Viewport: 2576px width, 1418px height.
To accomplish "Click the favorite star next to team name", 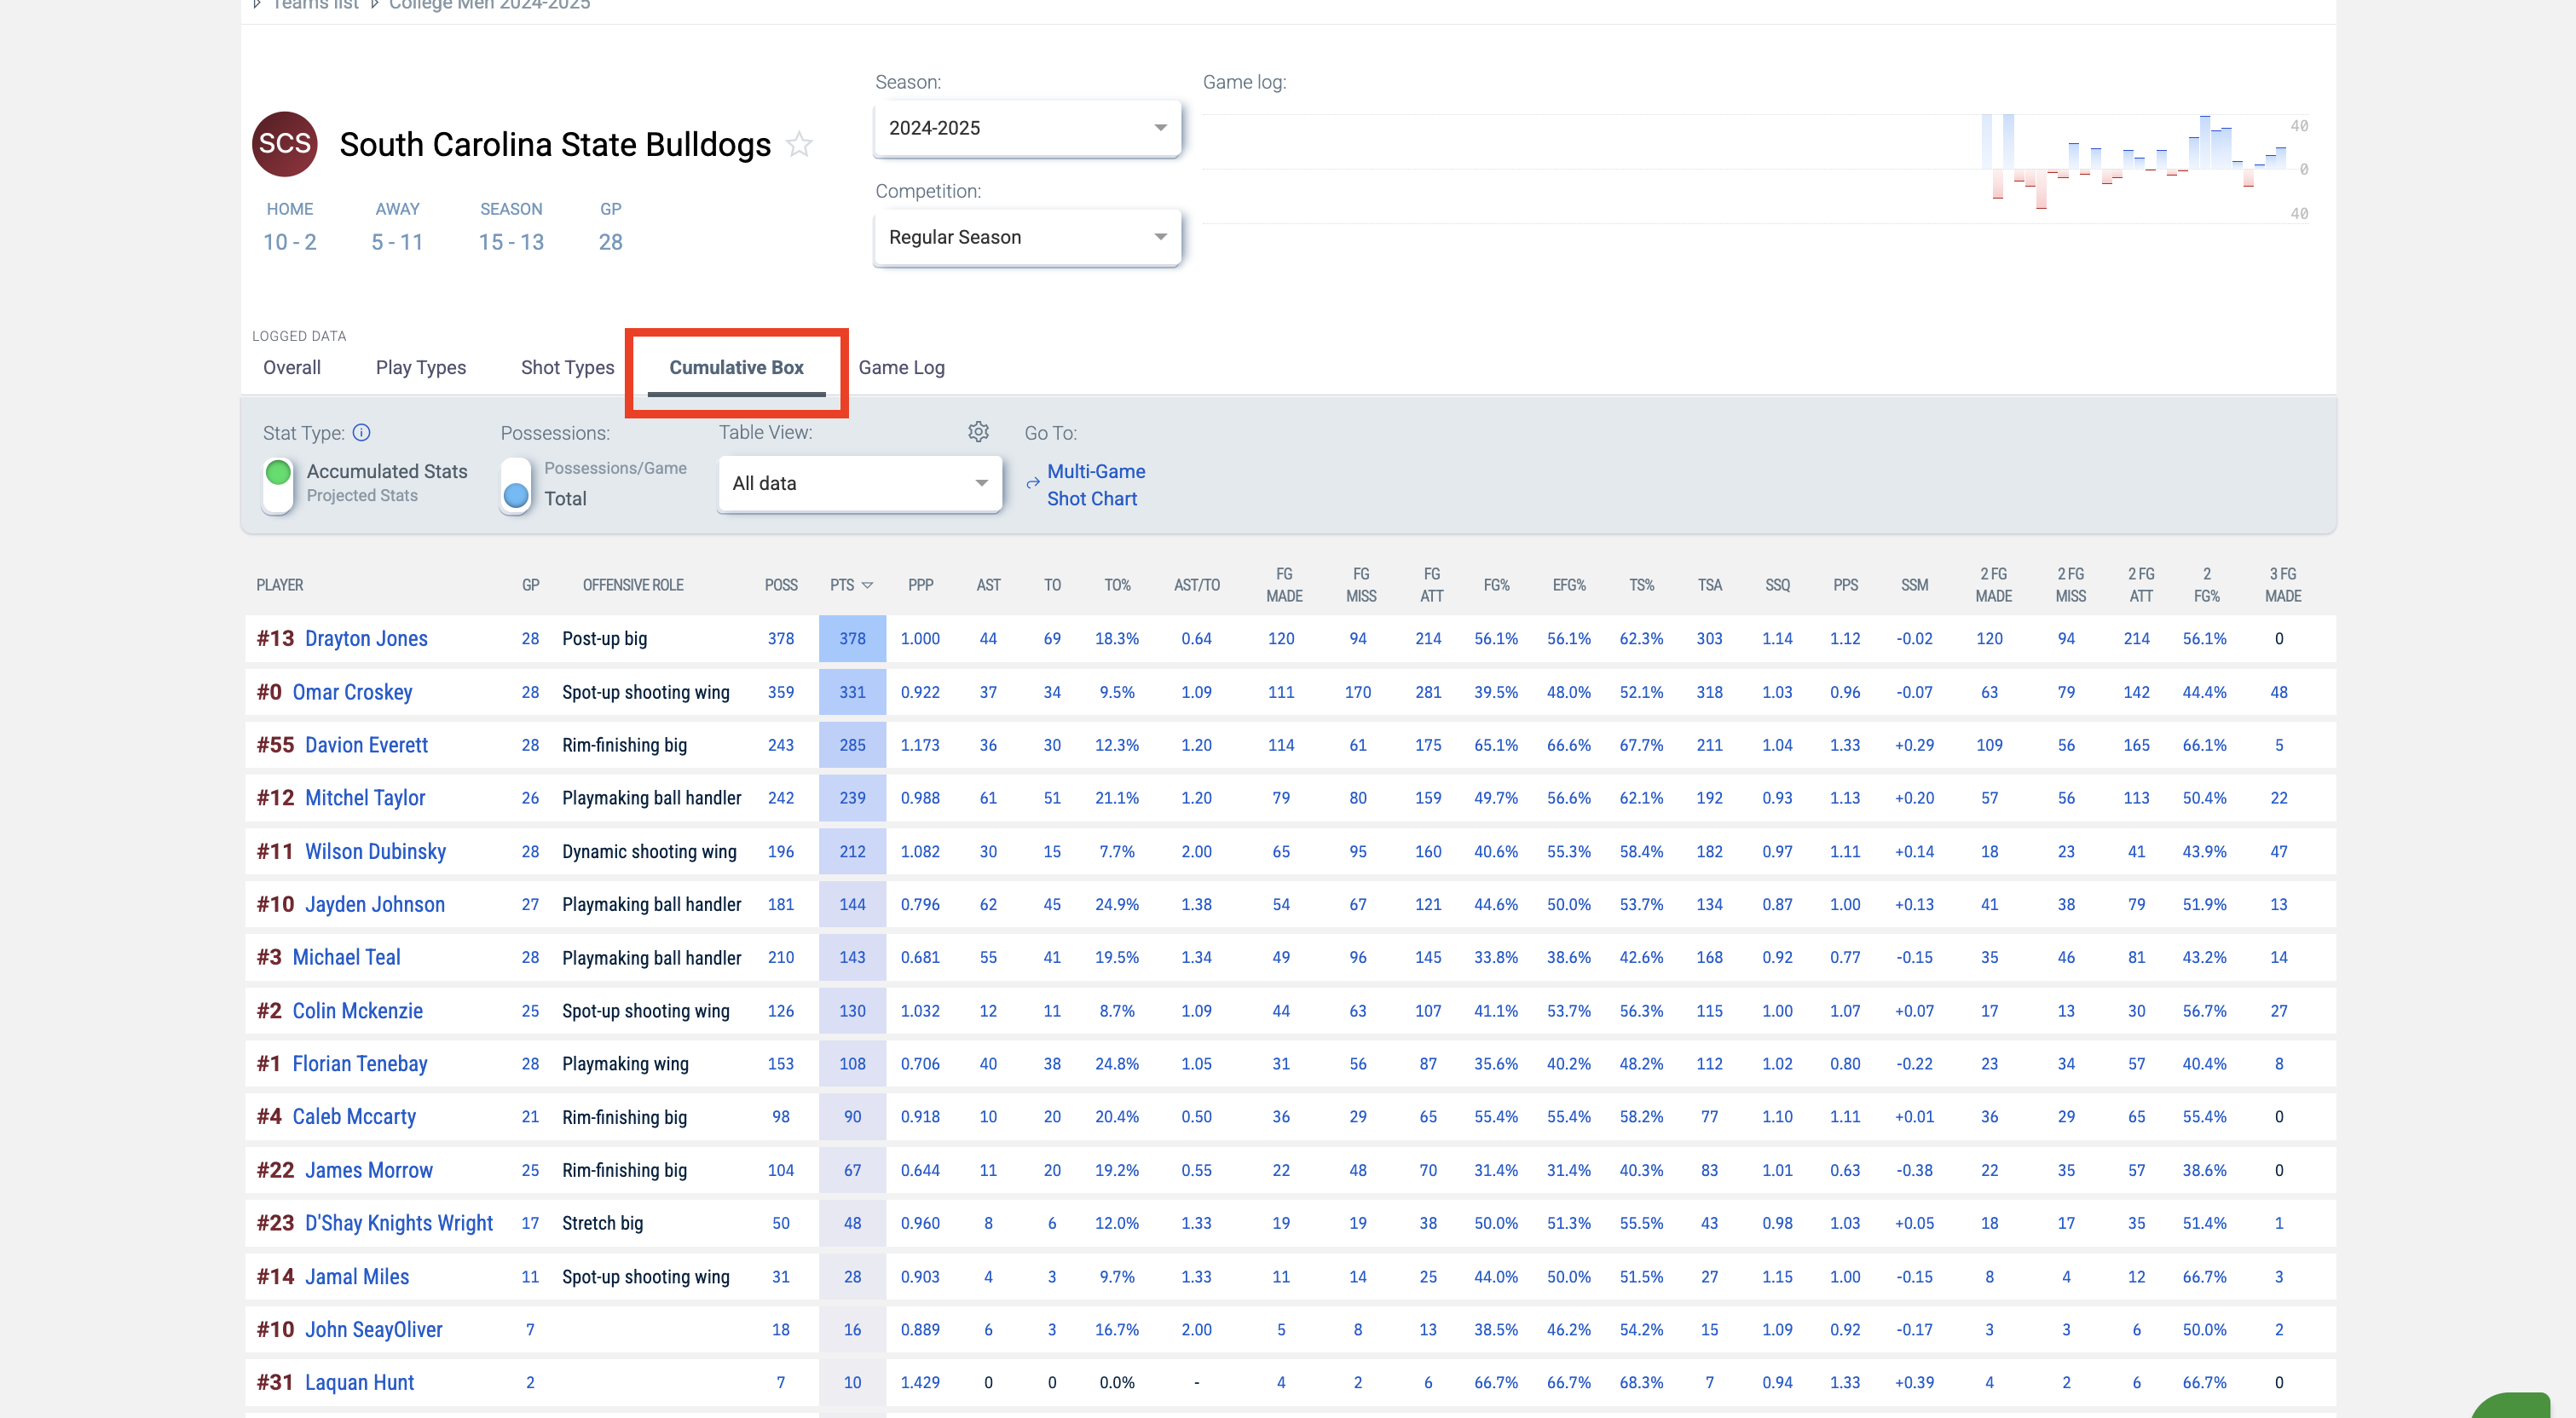I will [799, 145].
